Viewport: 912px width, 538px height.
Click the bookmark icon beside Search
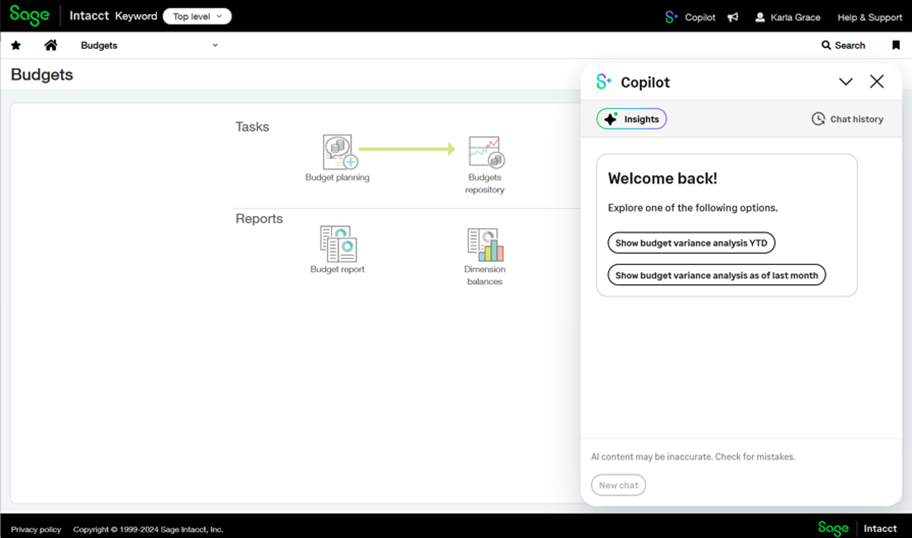coord(896,45)
